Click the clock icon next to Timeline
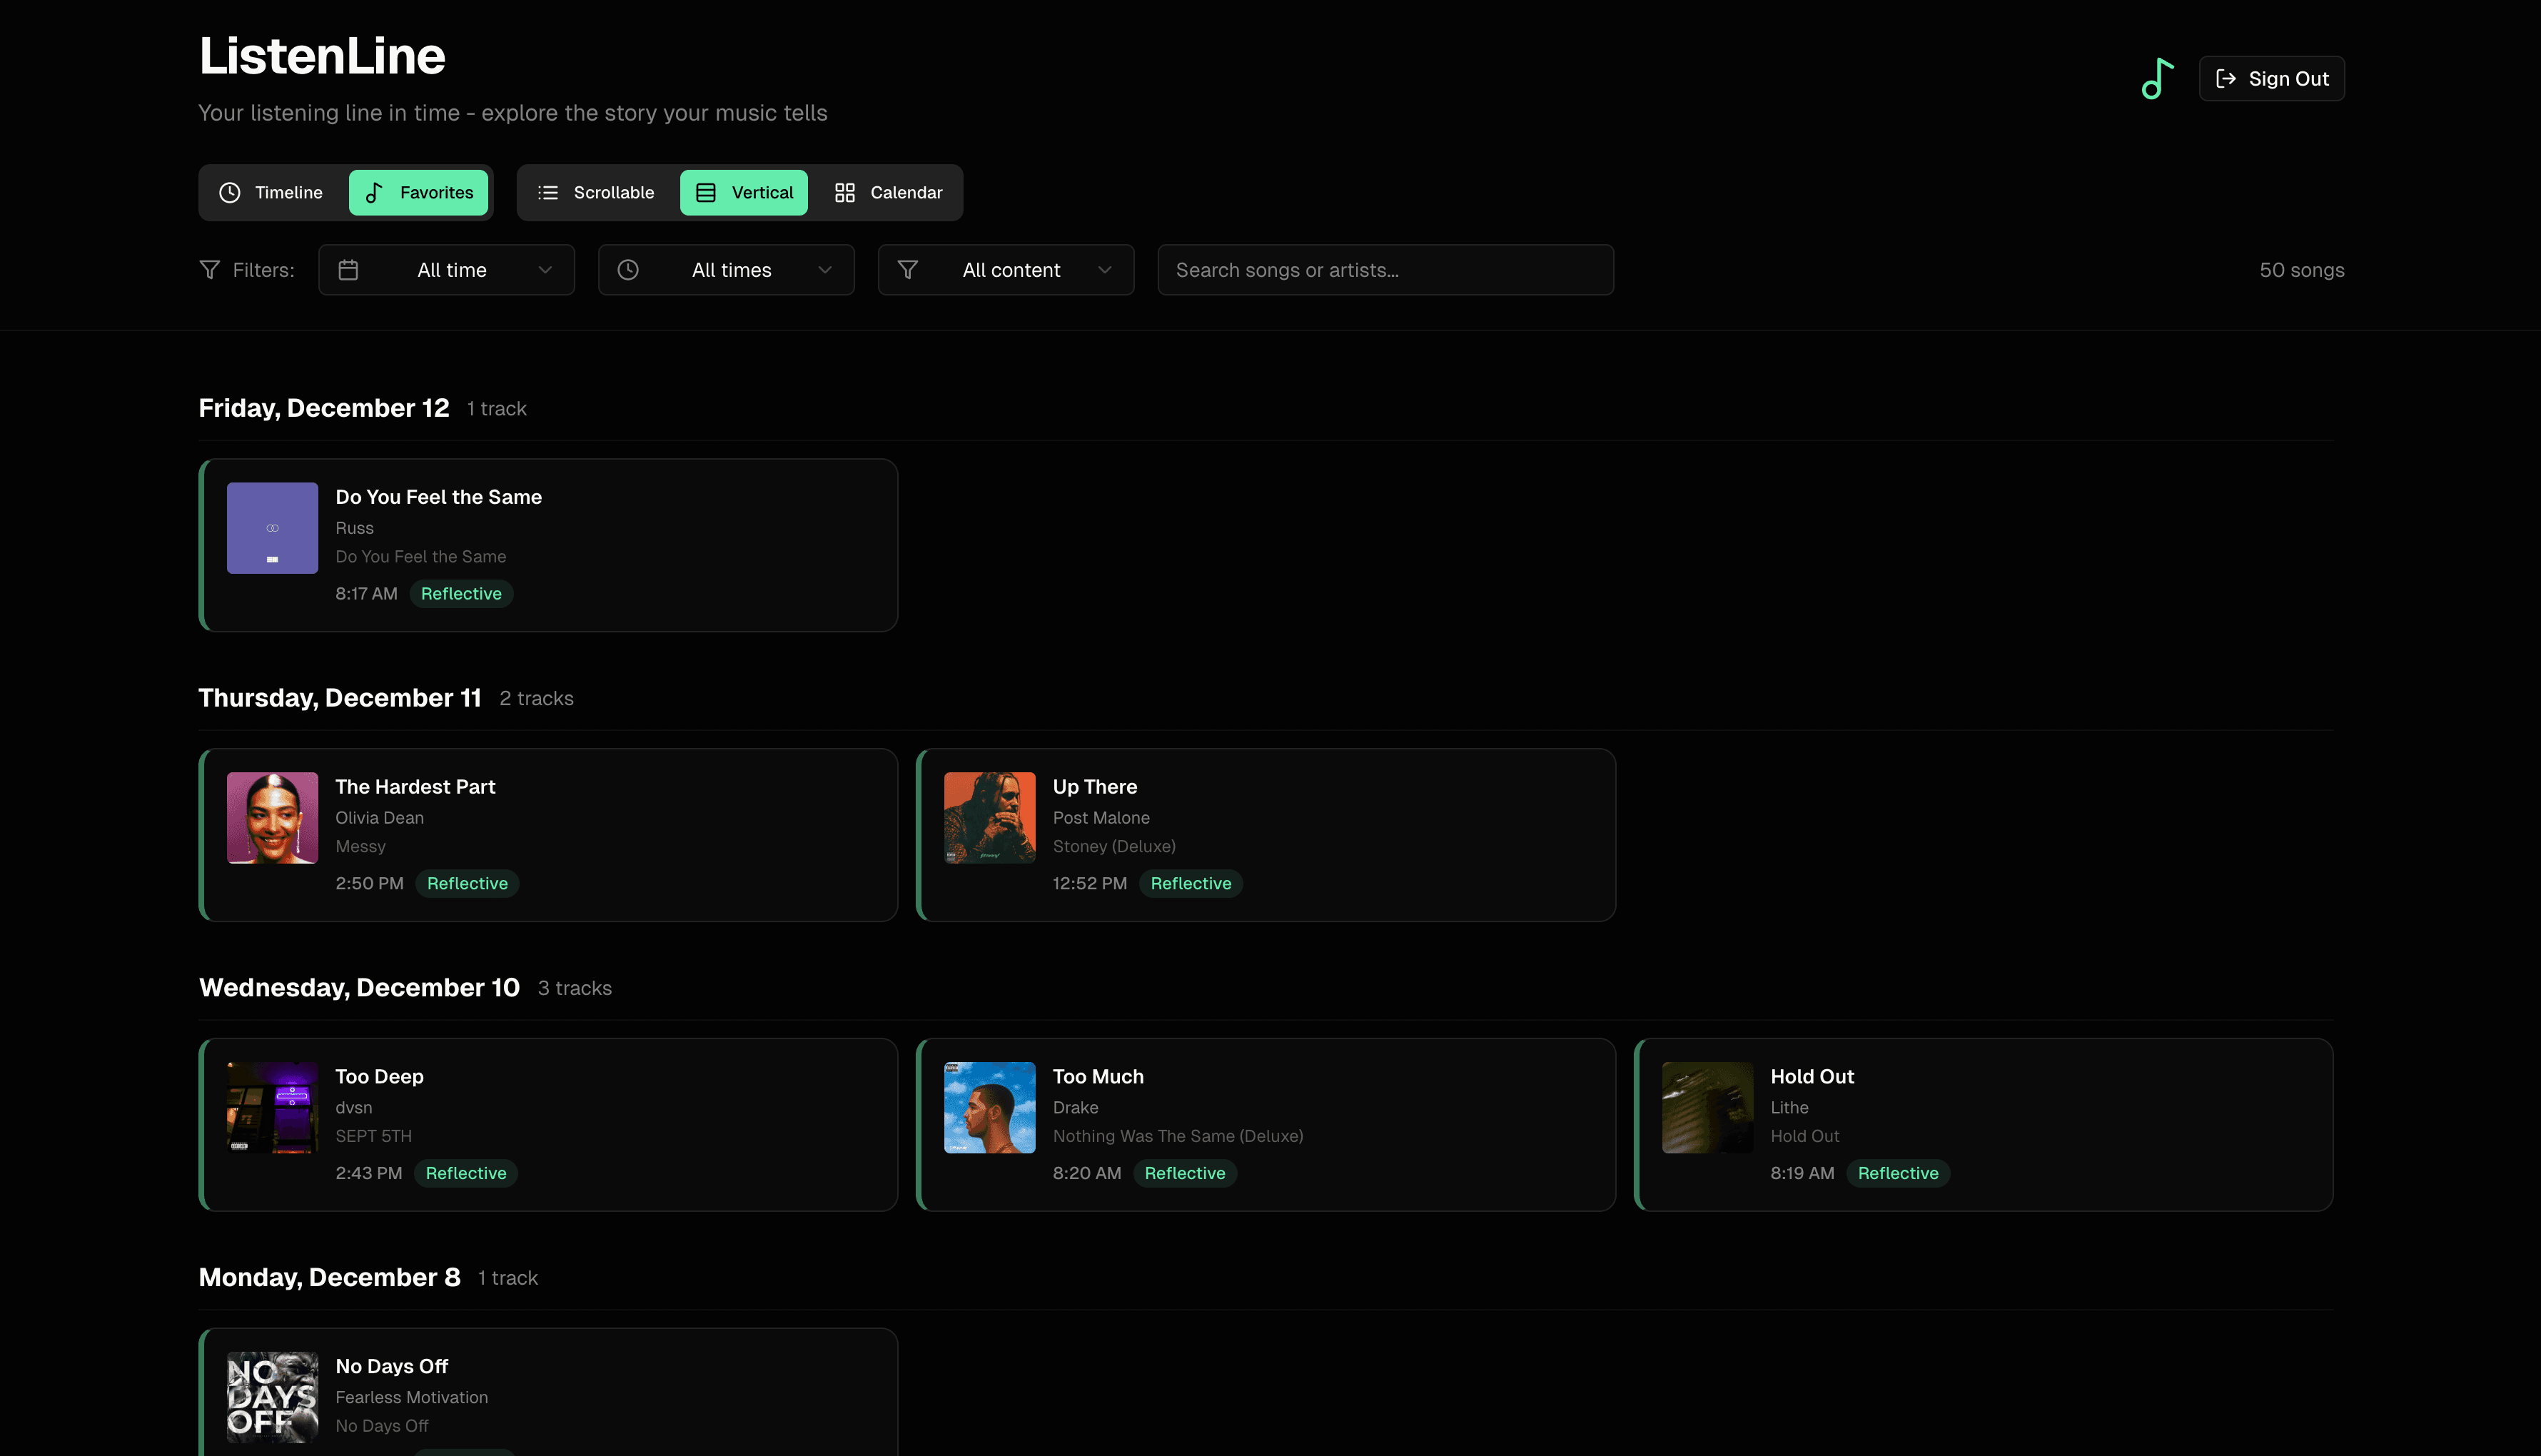Screen dimensions: 2541x1456 coord(229,192)
